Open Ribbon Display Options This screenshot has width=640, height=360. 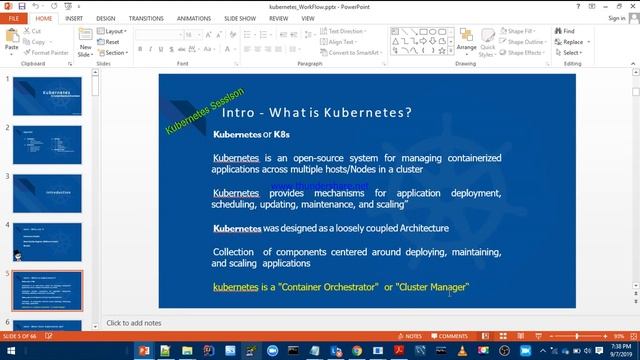click(592, 7)
